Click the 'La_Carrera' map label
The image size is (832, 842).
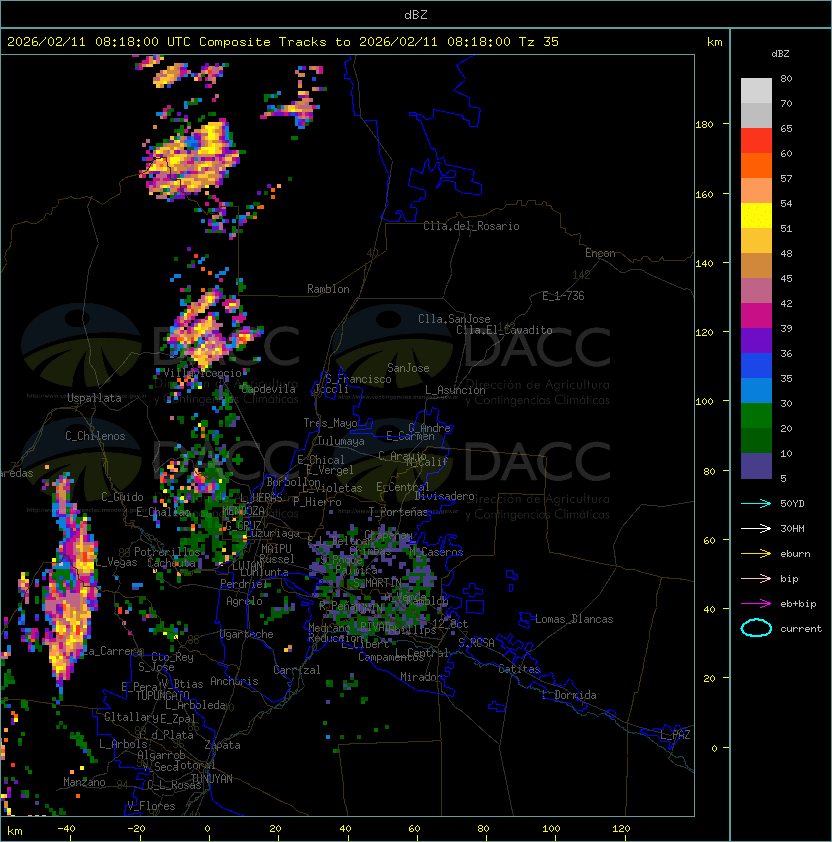pos(113,651)
